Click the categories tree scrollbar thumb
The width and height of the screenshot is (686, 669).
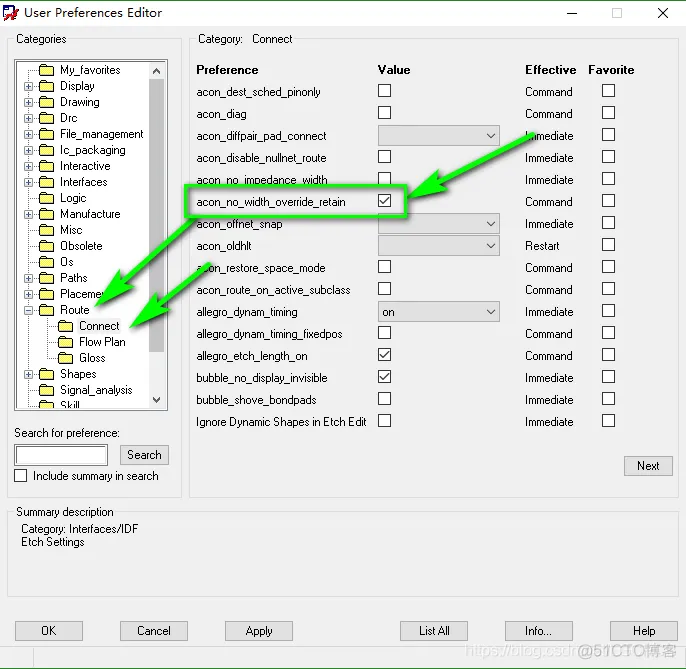click(x=157, y=215)
